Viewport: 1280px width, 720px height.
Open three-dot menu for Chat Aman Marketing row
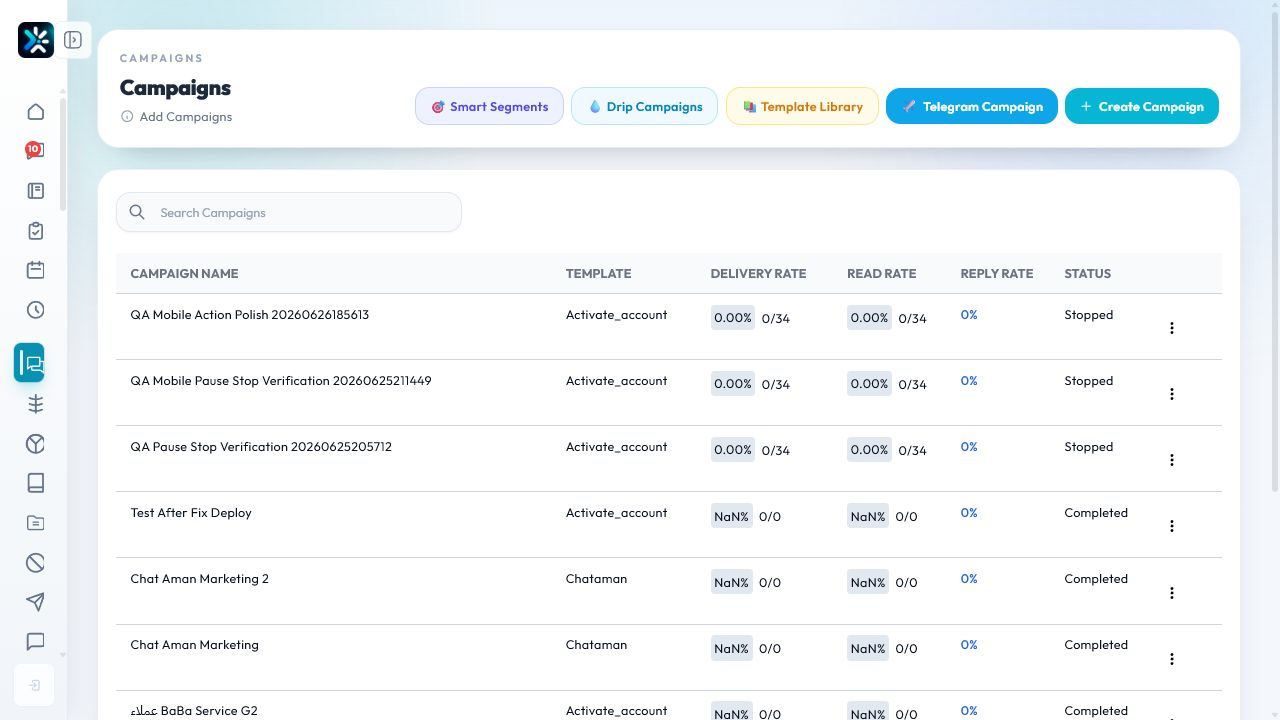pyautogui.click(x=1172, y=659)
